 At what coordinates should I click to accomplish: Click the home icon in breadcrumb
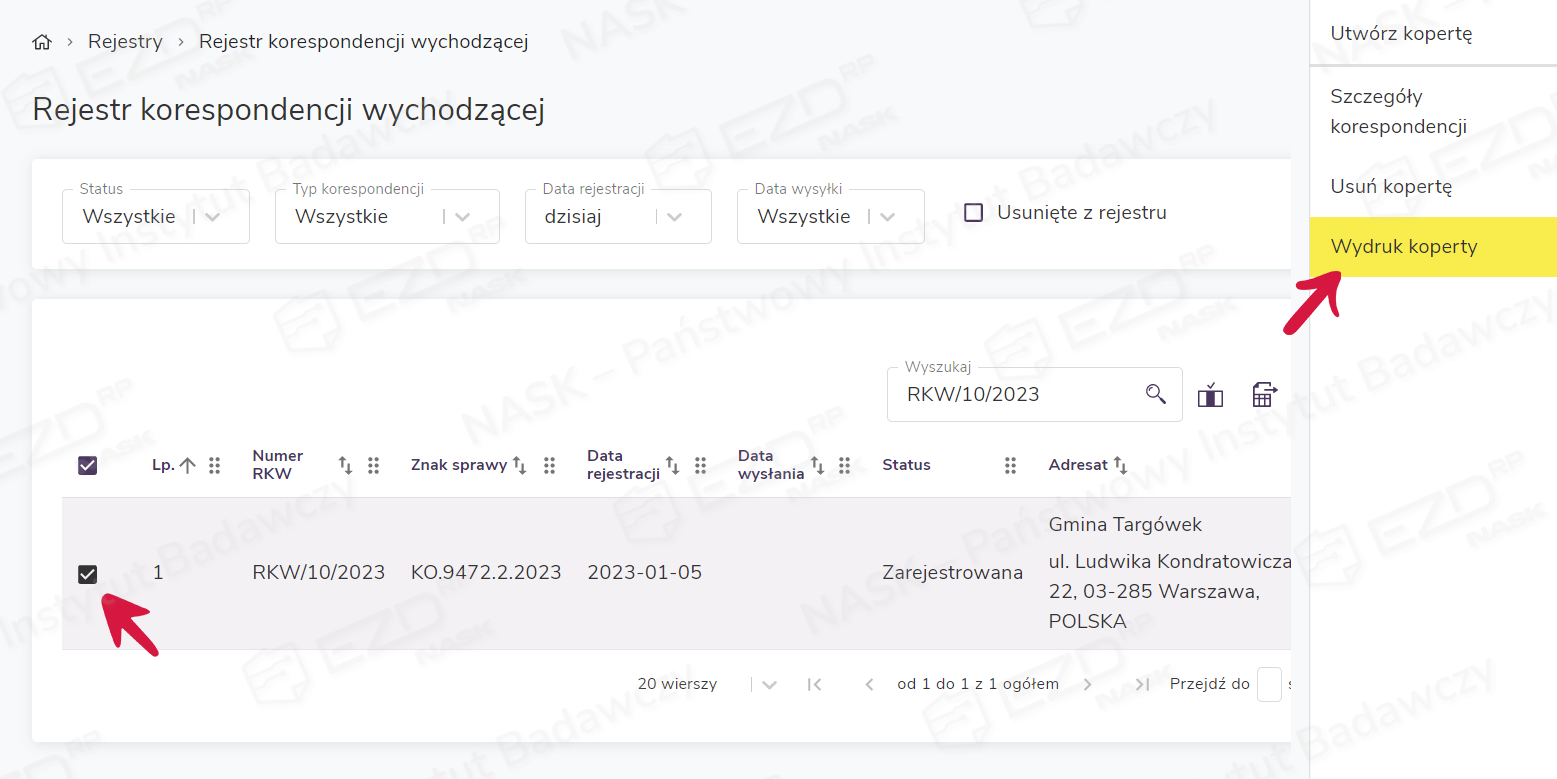coord(42,42)
